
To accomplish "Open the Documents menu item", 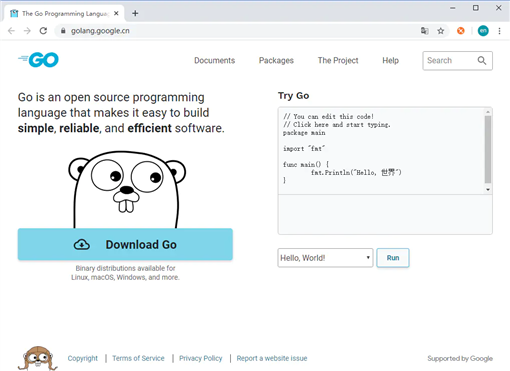I will coord(215,60).
